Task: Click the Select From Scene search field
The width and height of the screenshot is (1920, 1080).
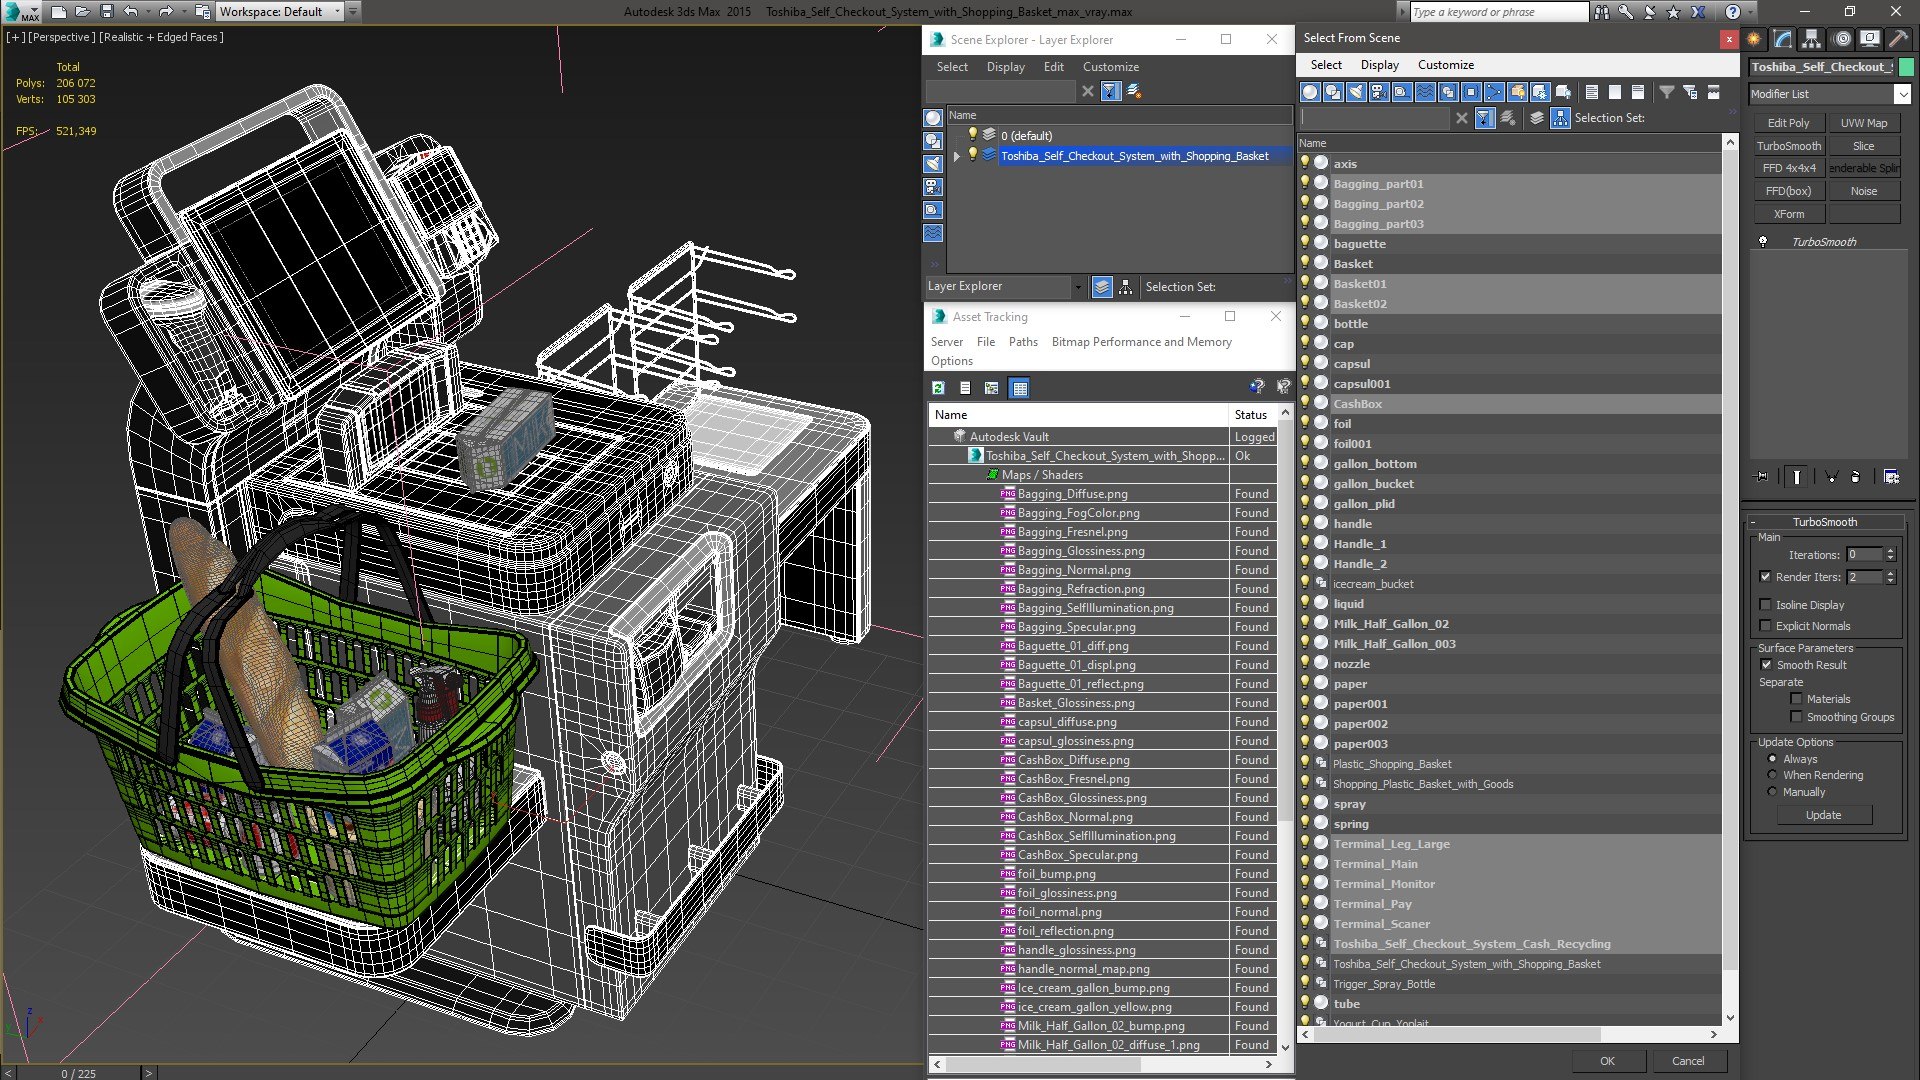Action: pyautogui.click(x=1375, y=118)
